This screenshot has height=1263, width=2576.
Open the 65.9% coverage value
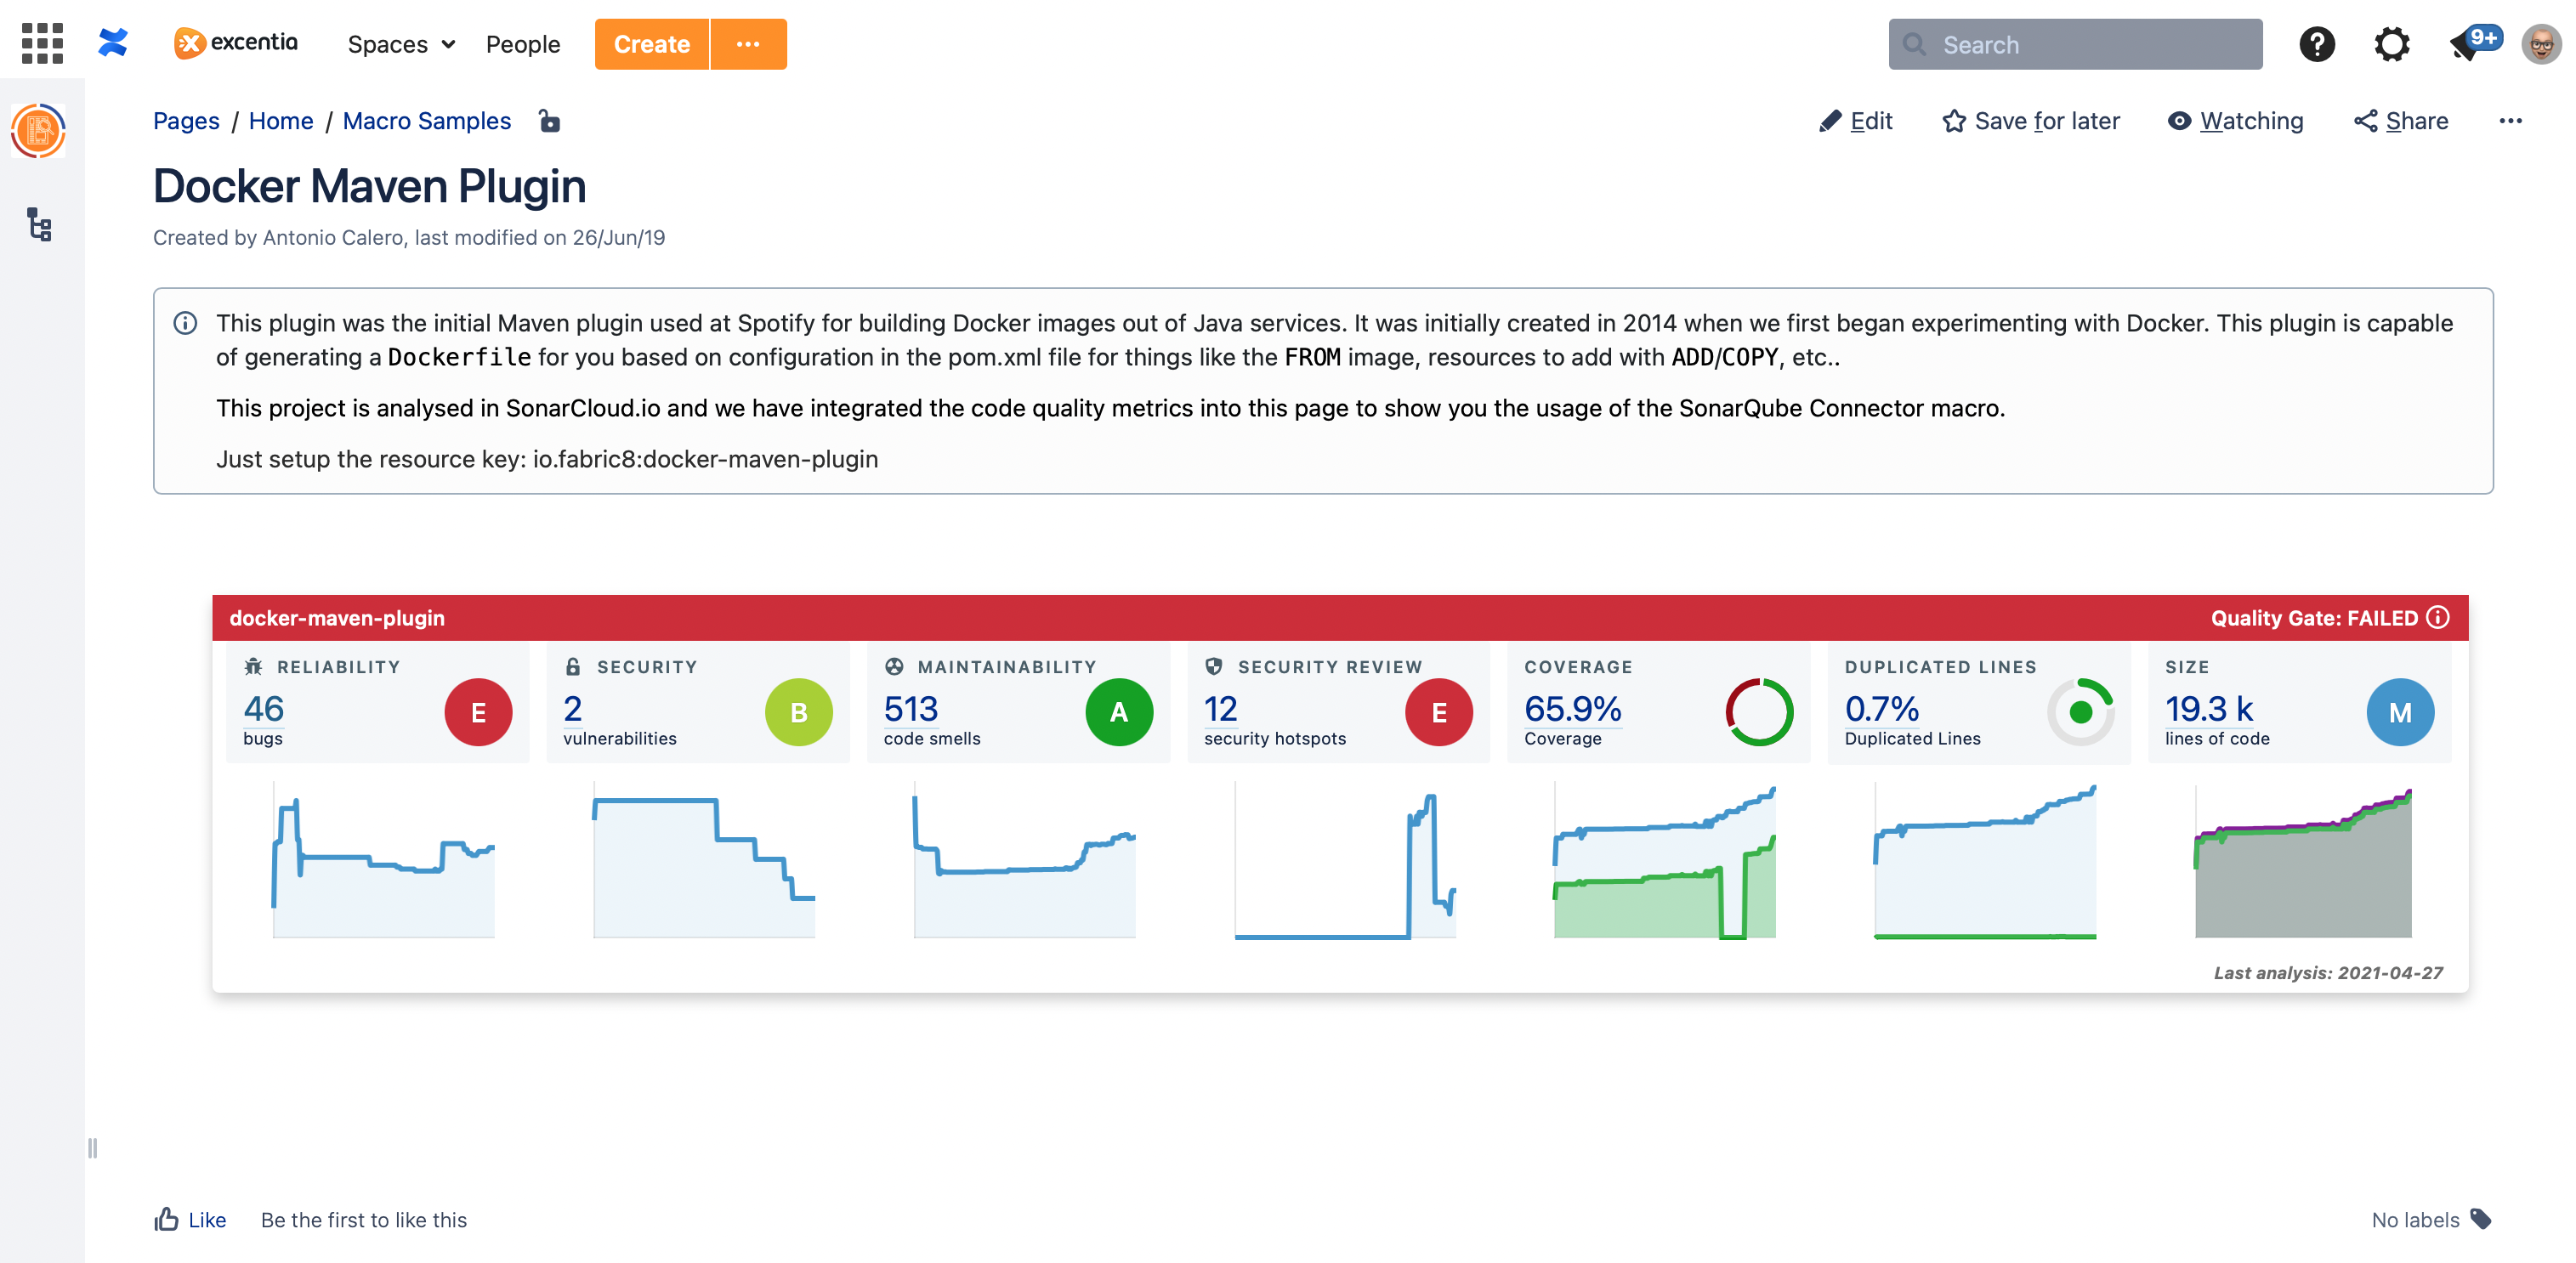tap(1573, 709)
